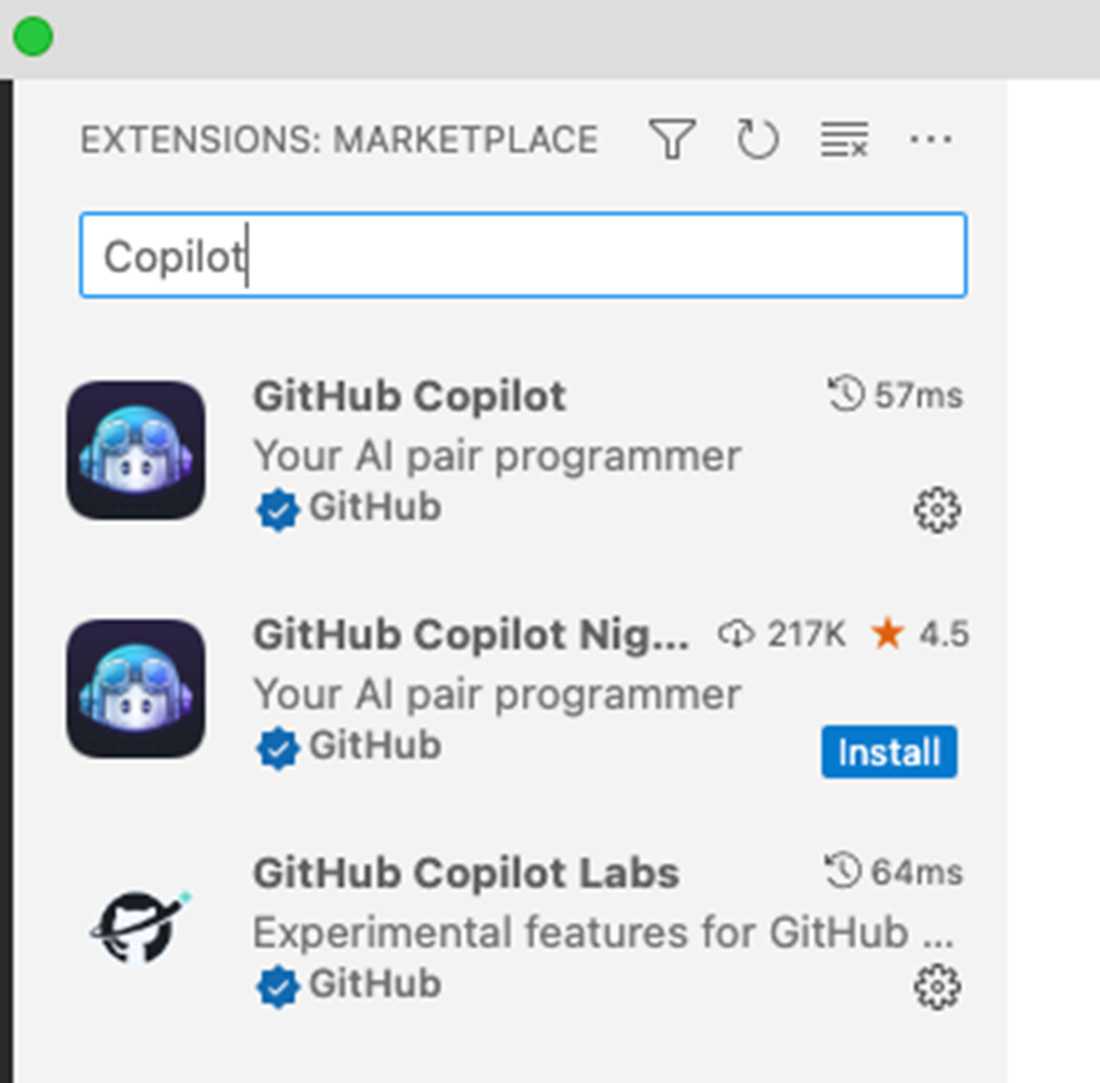The image size is (1100, 1083).
Task: Click the 4.5 star rating
Action: click(920, 634)
